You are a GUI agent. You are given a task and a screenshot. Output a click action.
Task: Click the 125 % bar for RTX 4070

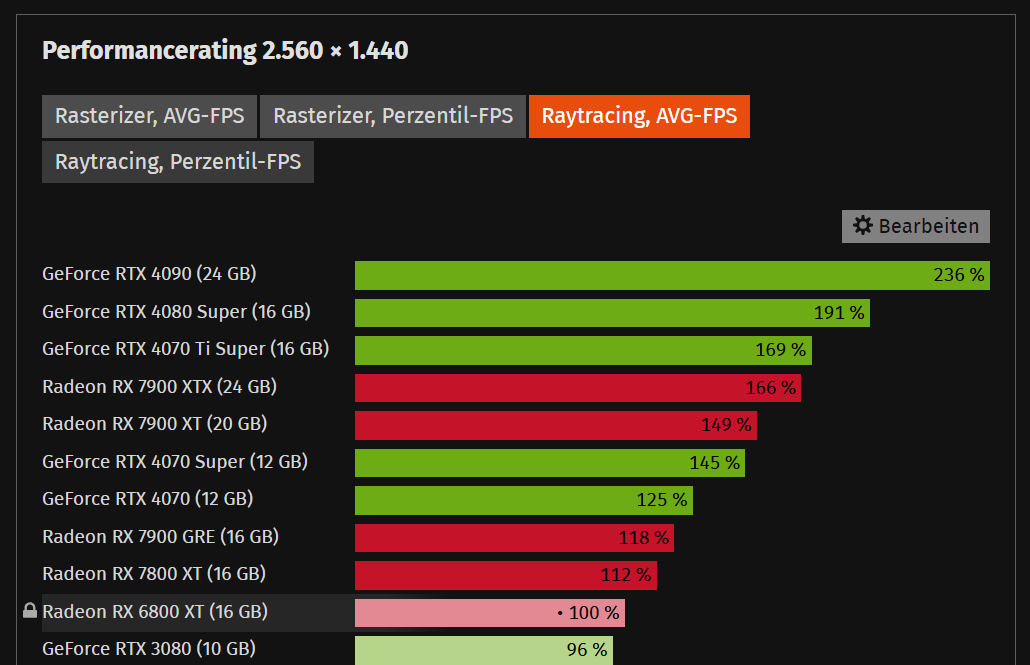524,500
